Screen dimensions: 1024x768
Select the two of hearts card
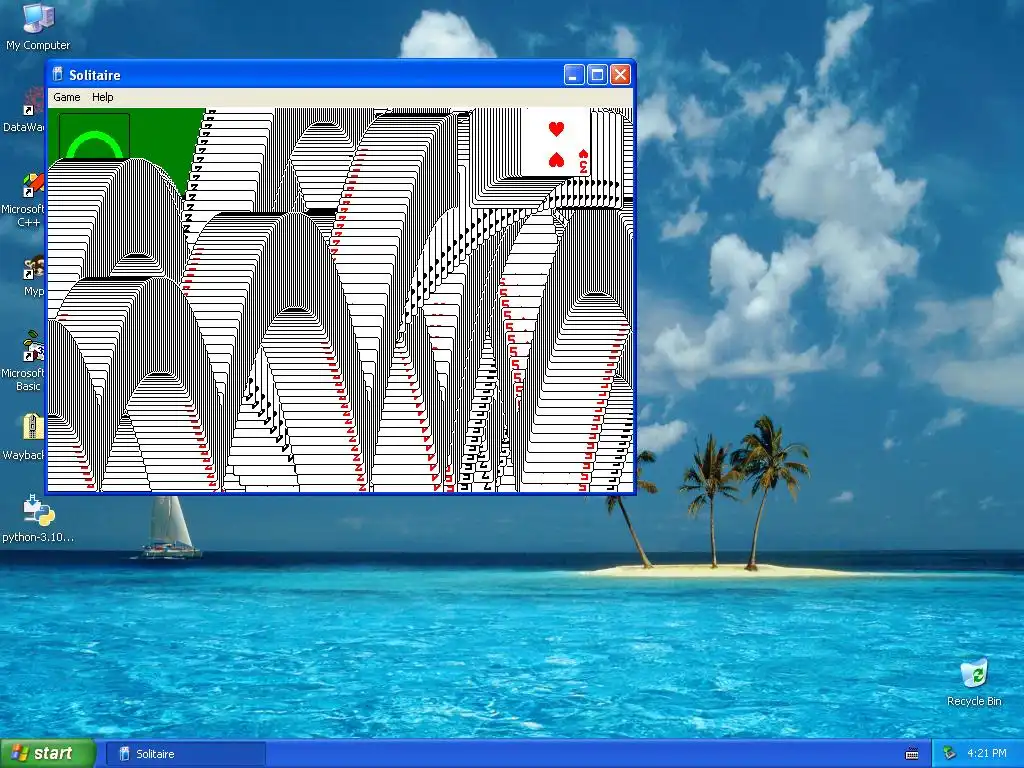556,142
